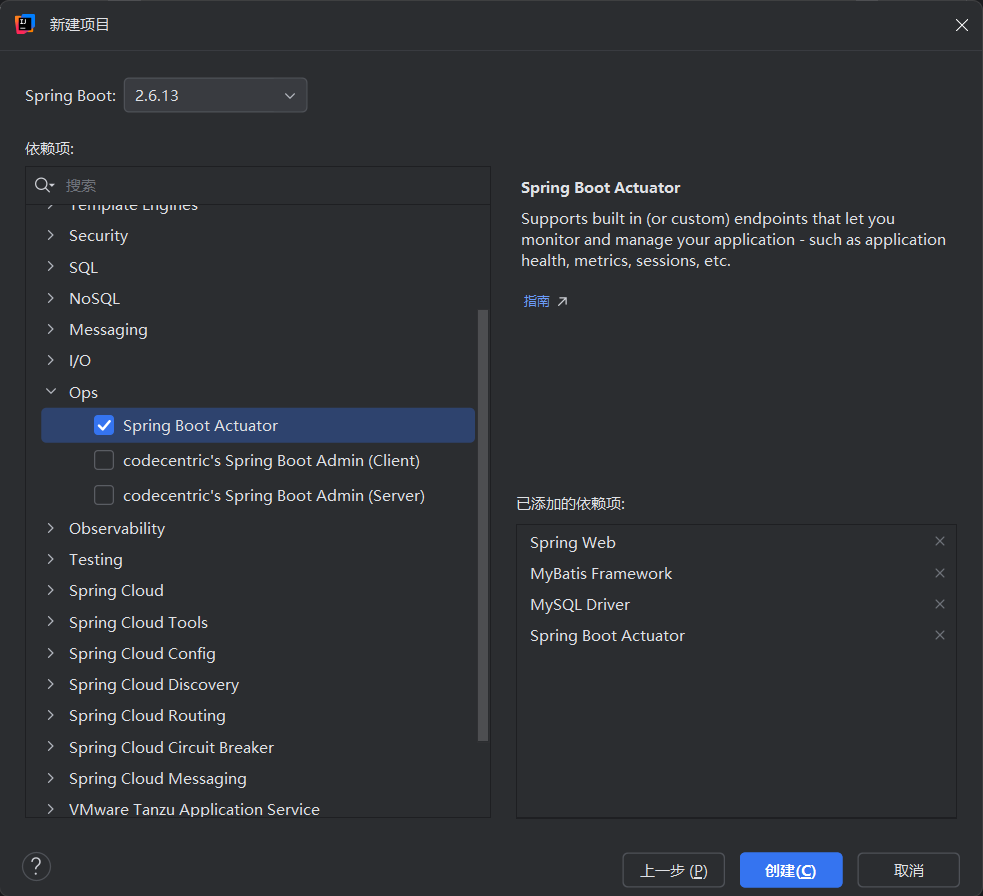Open the help question mark icon
983x896 pixels.
[x=36, y=867]
